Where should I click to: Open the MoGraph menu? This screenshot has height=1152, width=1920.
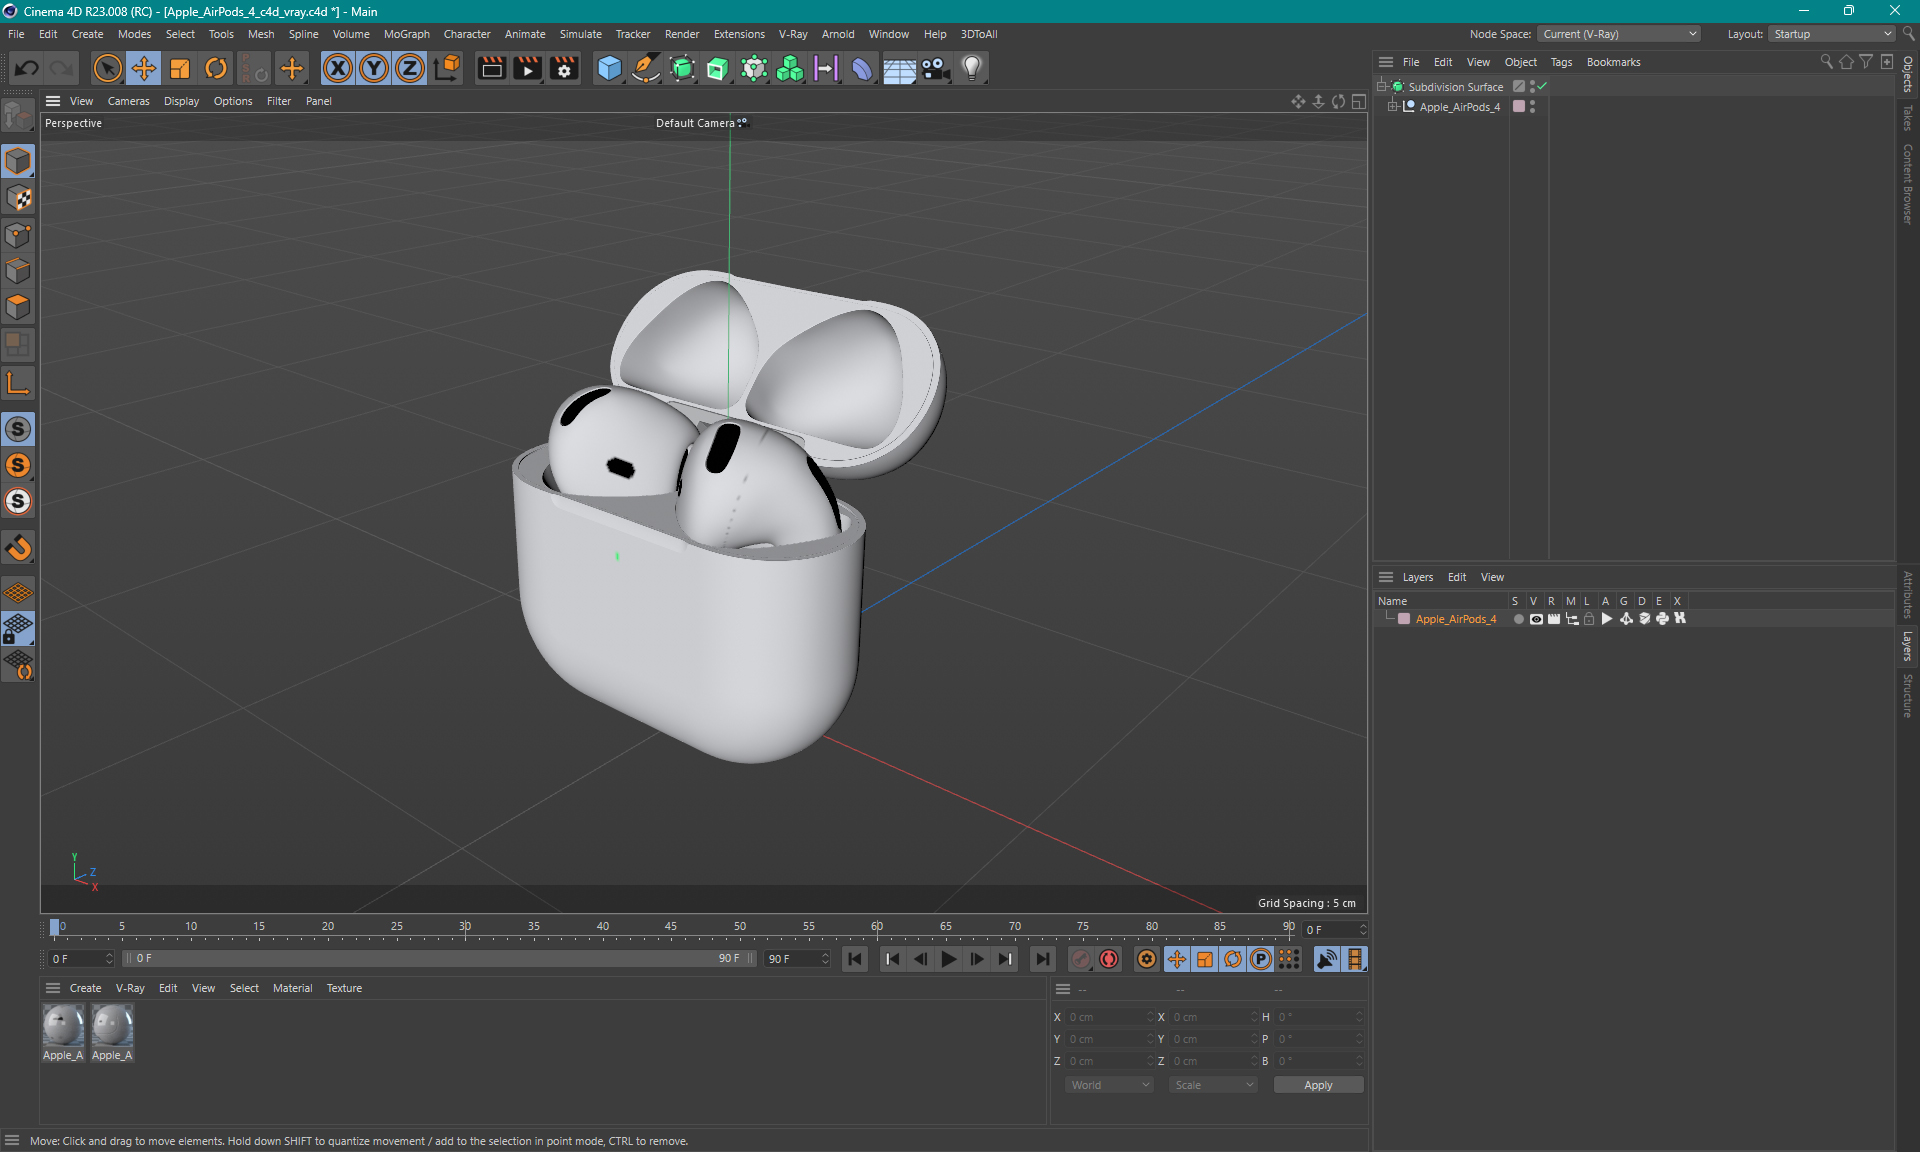click(x=406, y=34)
